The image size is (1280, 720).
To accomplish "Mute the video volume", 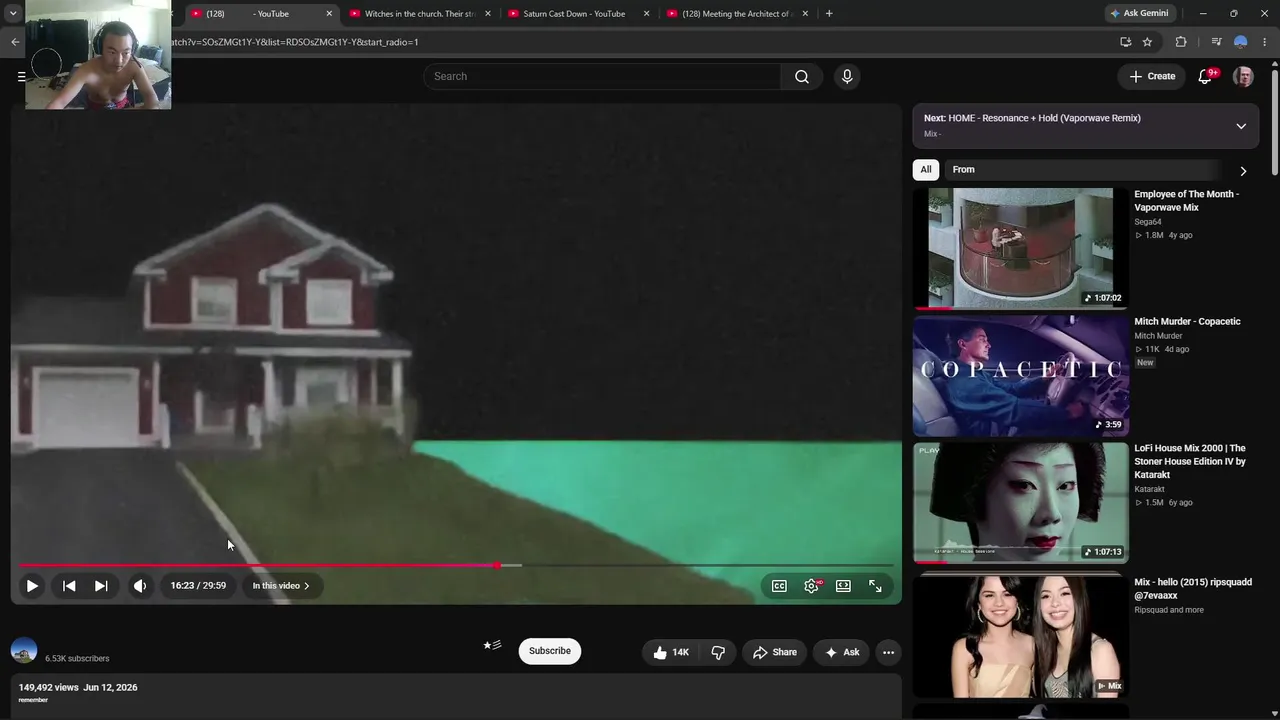I will tap(140, 586).
